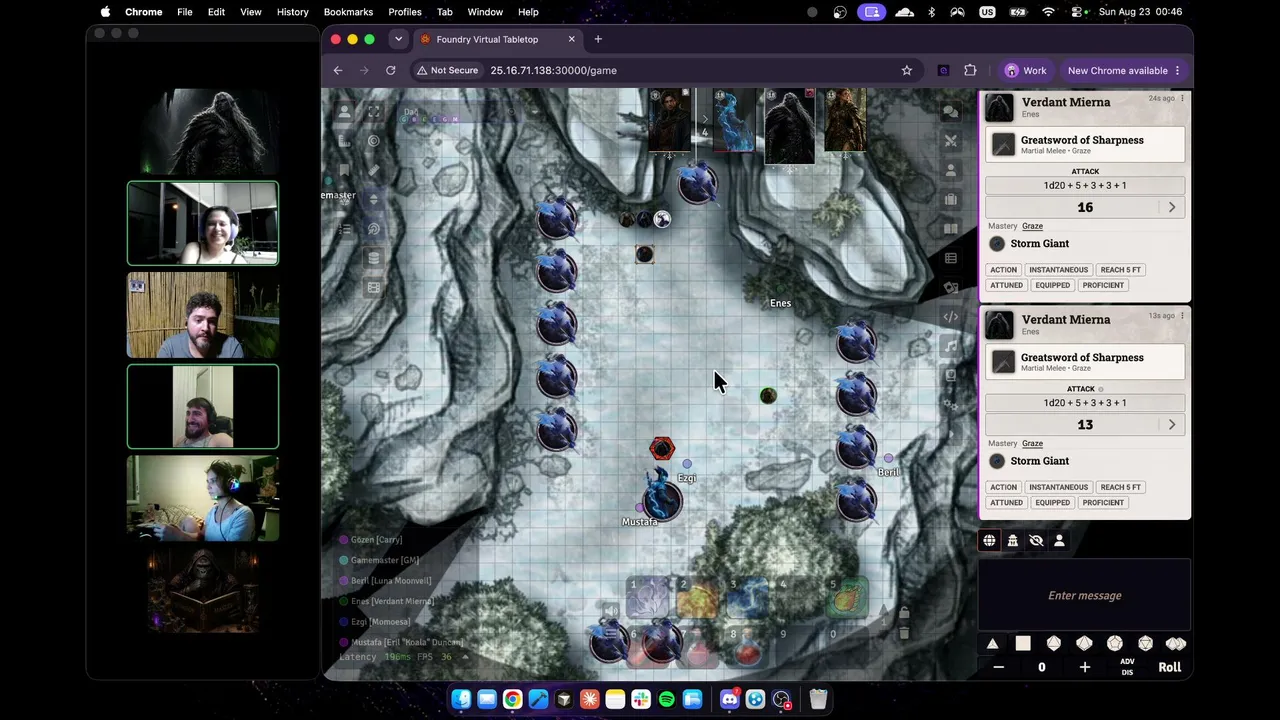Open the Bookmarks menu
Screen dimensions: 1280x720
[348, 12]
